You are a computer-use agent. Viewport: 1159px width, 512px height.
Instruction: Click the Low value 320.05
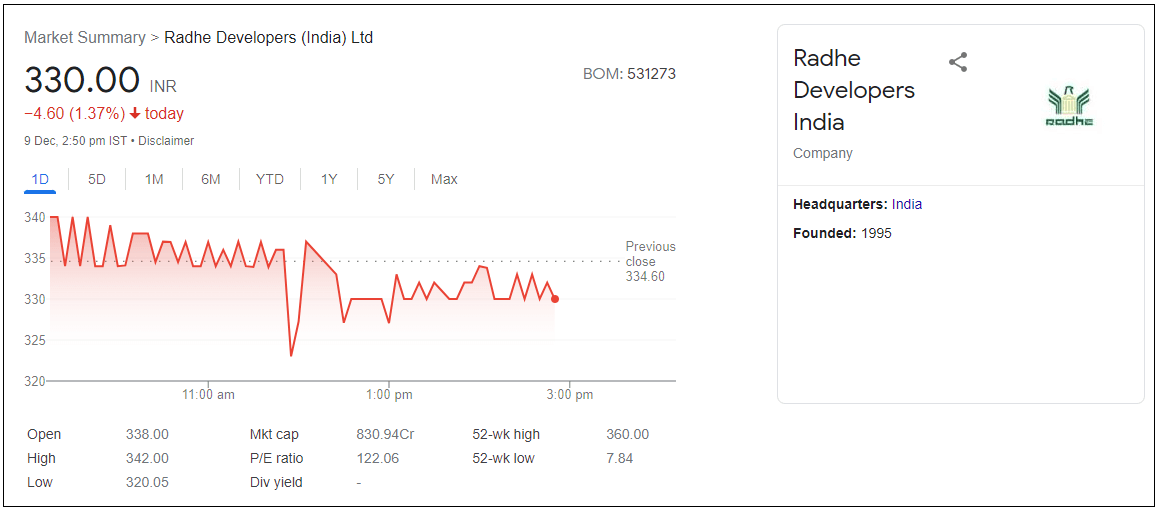pos(147,482)
